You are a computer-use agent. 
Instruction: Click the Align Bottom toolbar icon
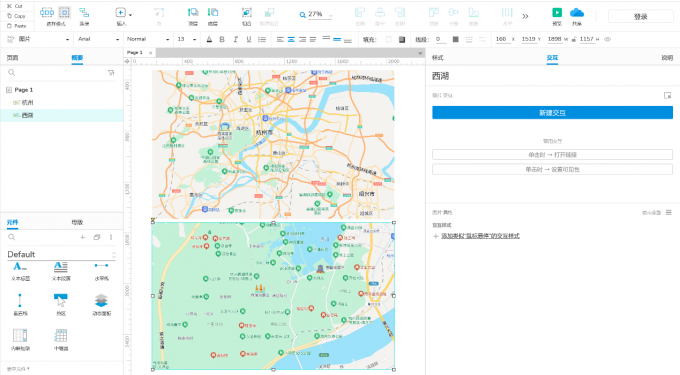click(x=474, y=13)
